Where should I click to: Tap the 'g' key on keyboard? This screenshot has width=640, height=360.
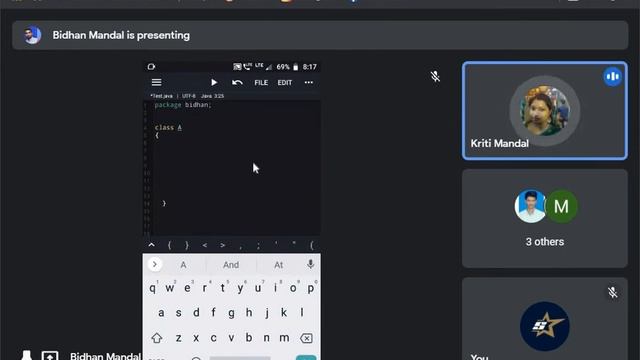coord(231,313)
